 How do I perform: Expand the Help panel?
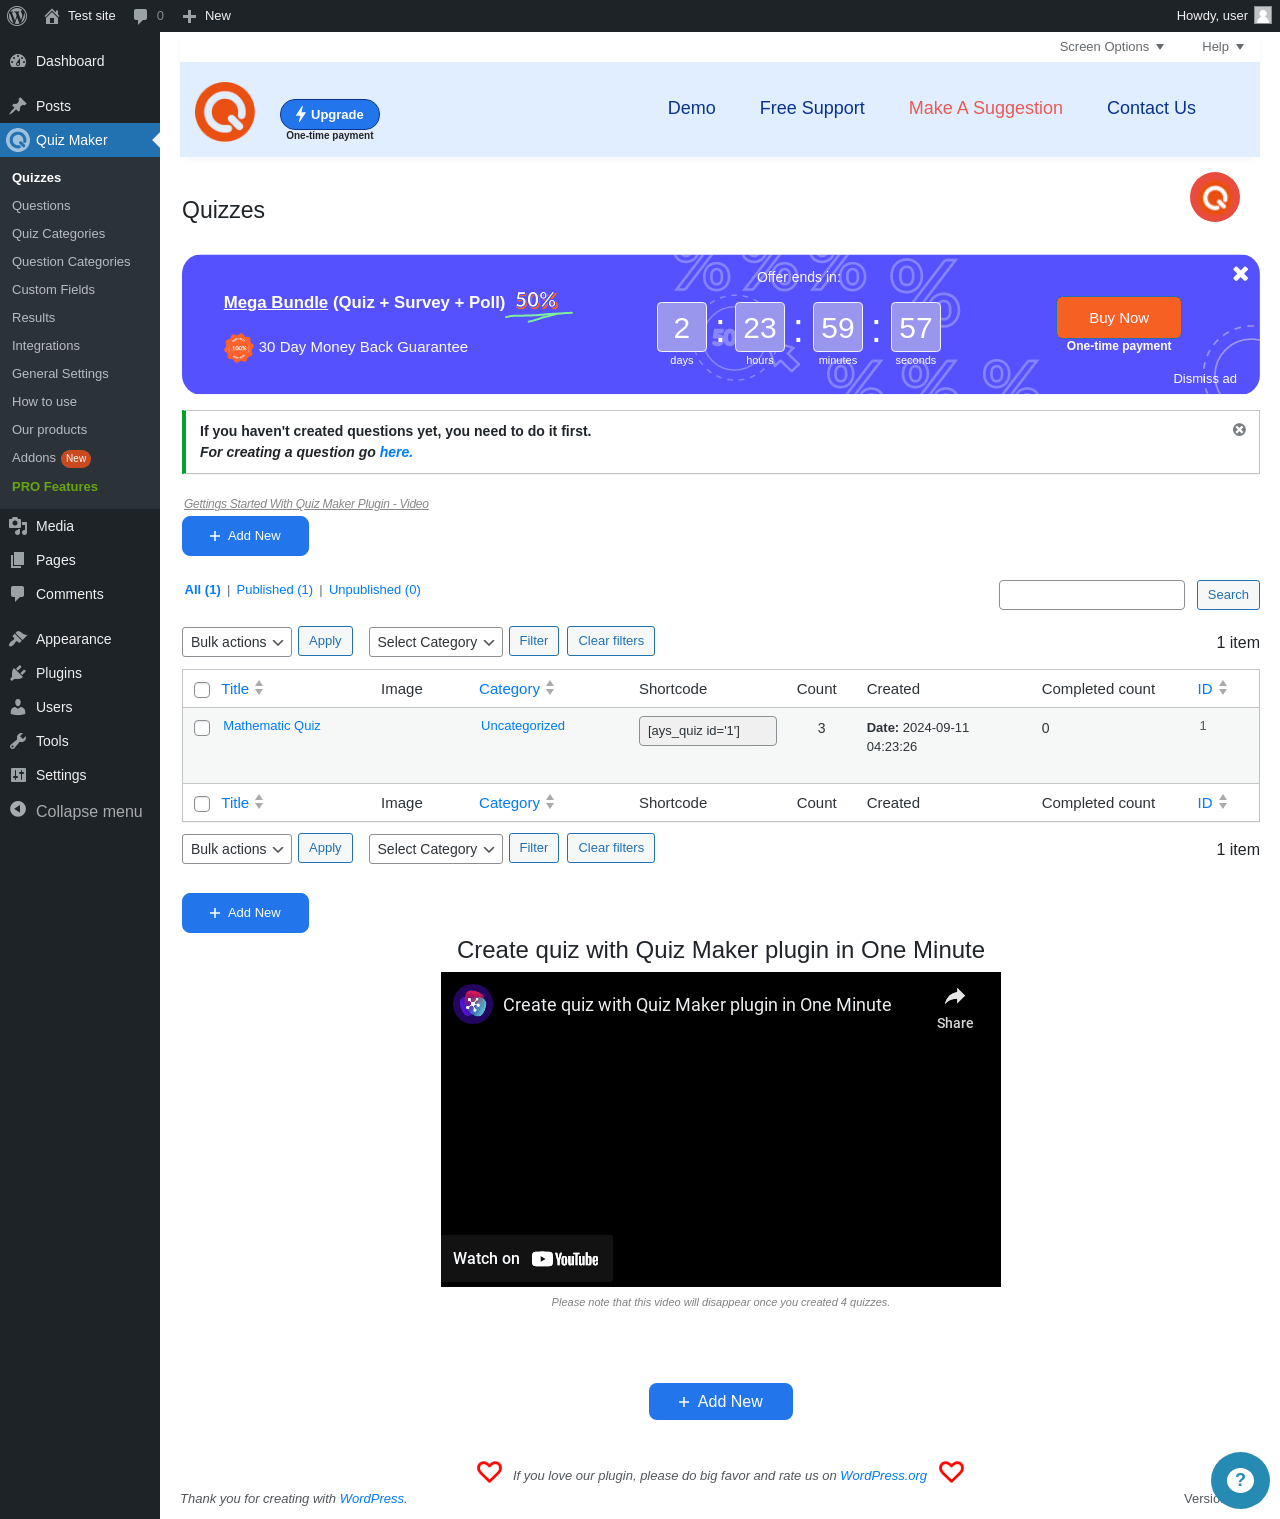pyautogui.click(x=1223, y=47)
